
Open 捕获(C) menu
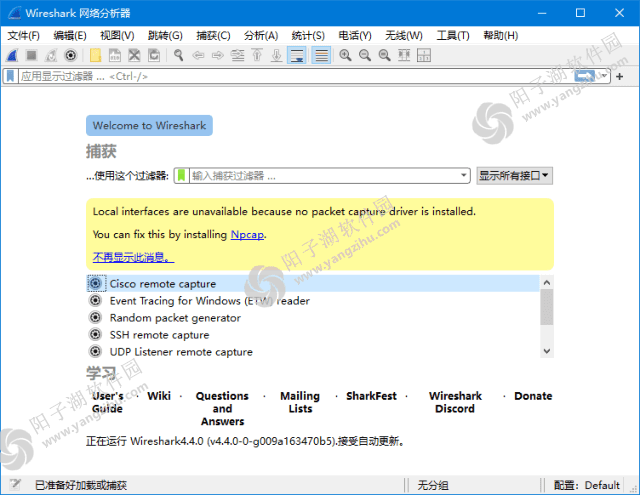tap(213, 36)
